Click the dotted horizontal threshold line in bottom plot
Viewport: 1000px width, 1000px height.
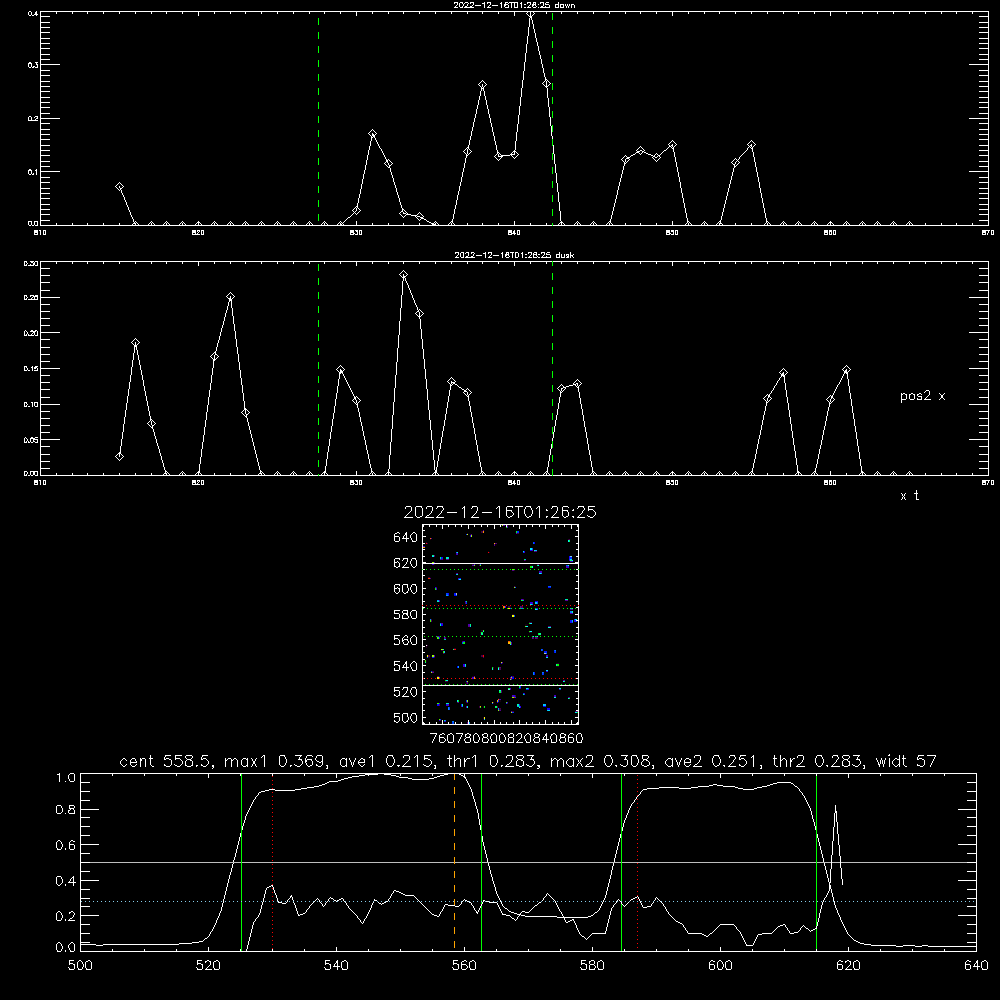click(528, 902)
